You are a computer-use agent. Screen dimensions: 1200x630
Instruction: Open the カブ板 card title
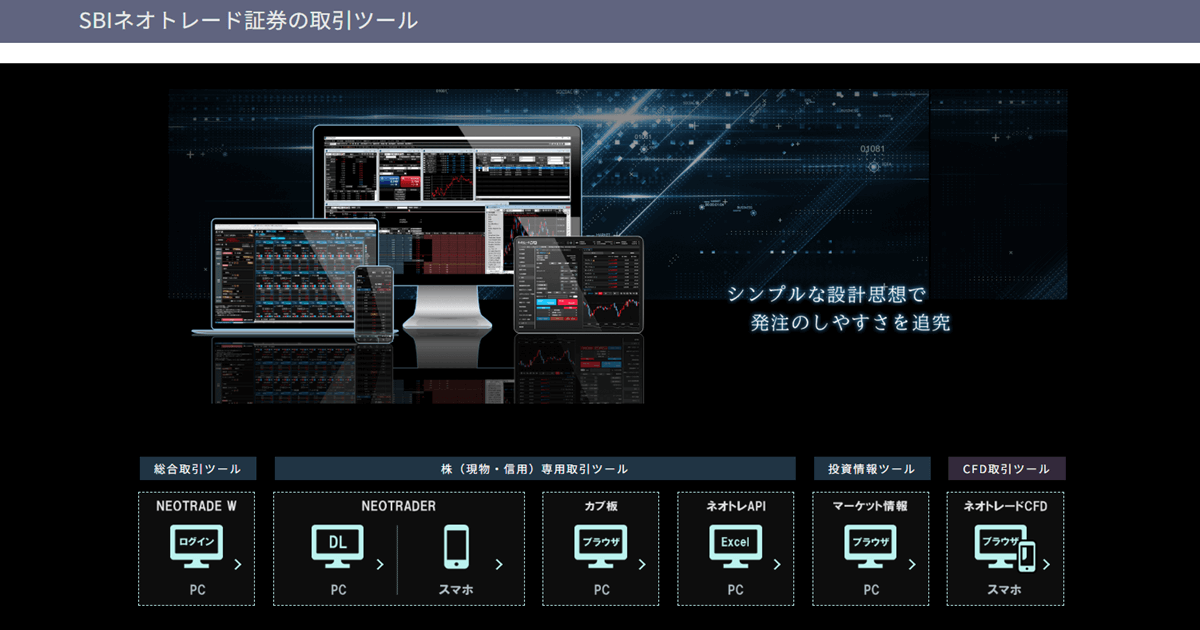601,506
